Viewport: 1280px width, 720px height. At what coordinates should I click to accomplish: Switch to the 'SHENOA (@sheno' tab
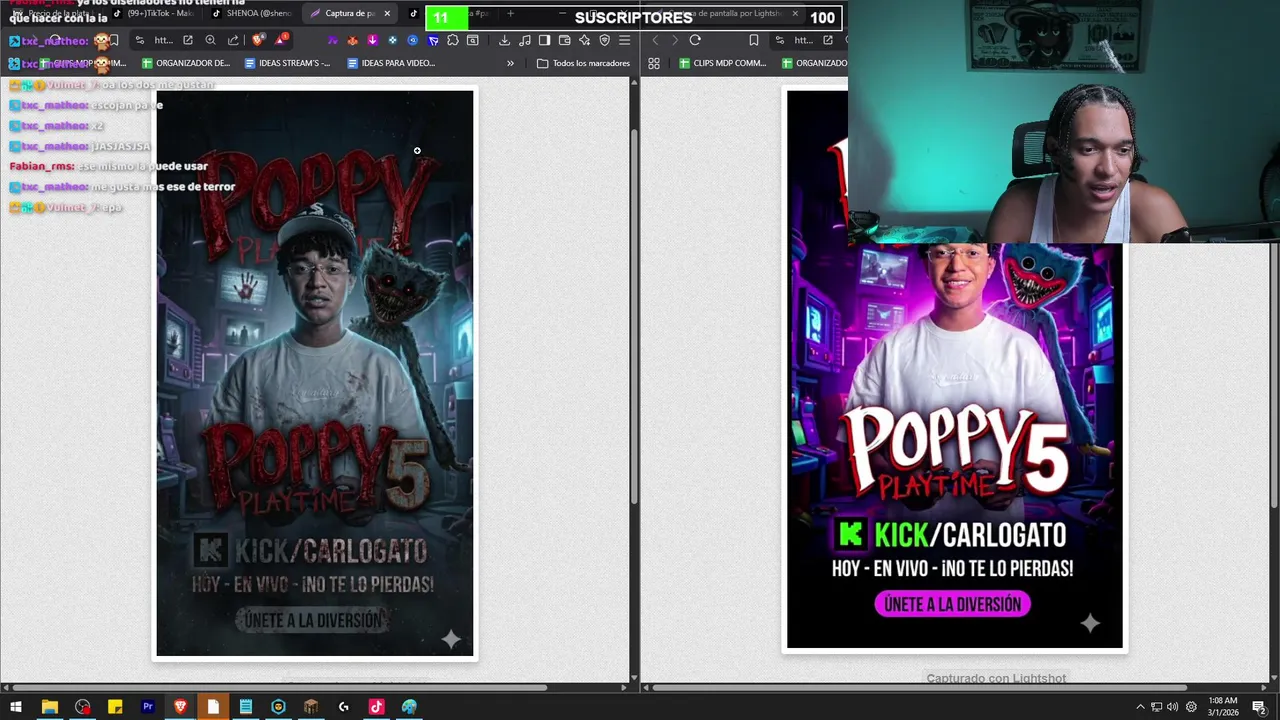[250, 13]
